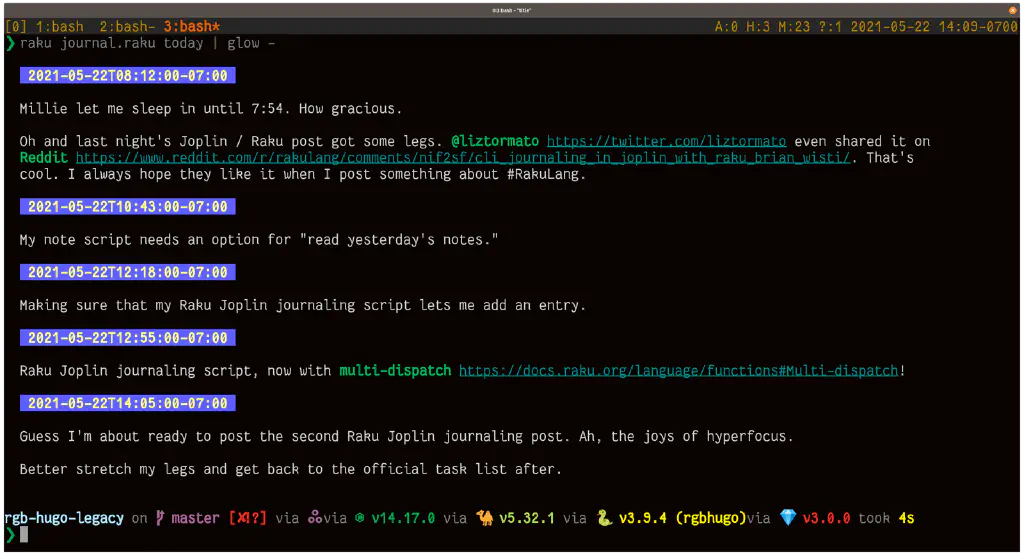Click the Ruby gem icon
Screen dimensions: 1024x556
788,518
